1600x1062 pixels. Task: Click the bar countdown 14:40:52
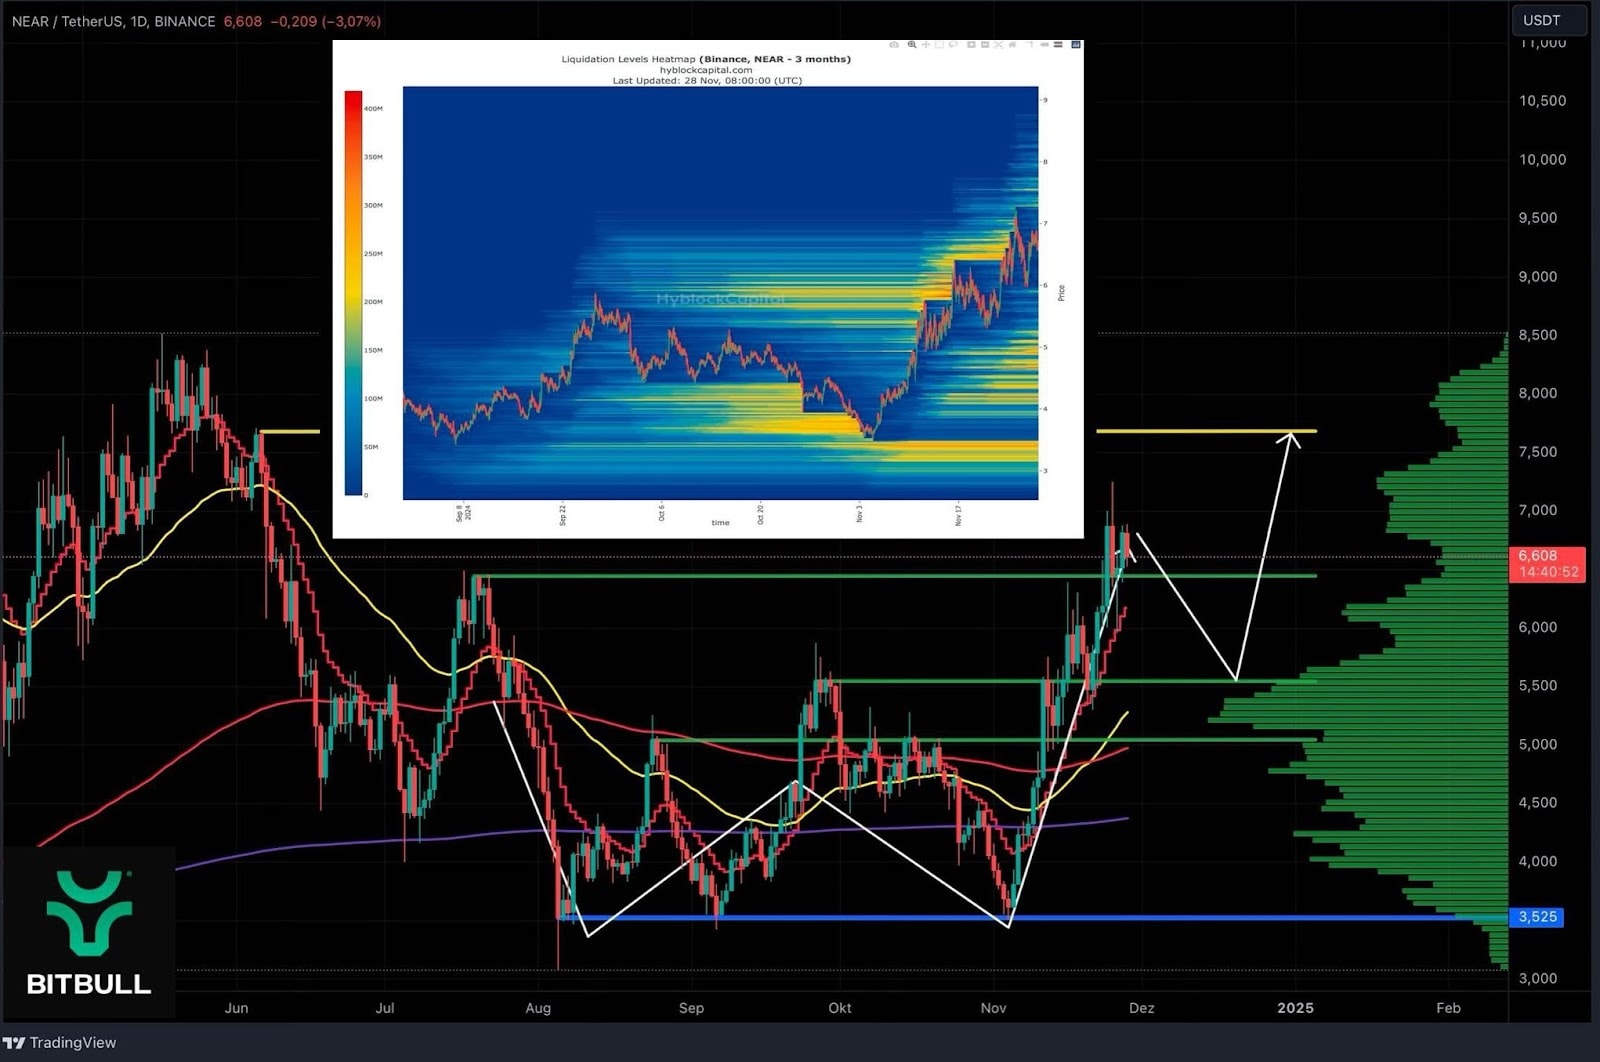coord(1548,572)
